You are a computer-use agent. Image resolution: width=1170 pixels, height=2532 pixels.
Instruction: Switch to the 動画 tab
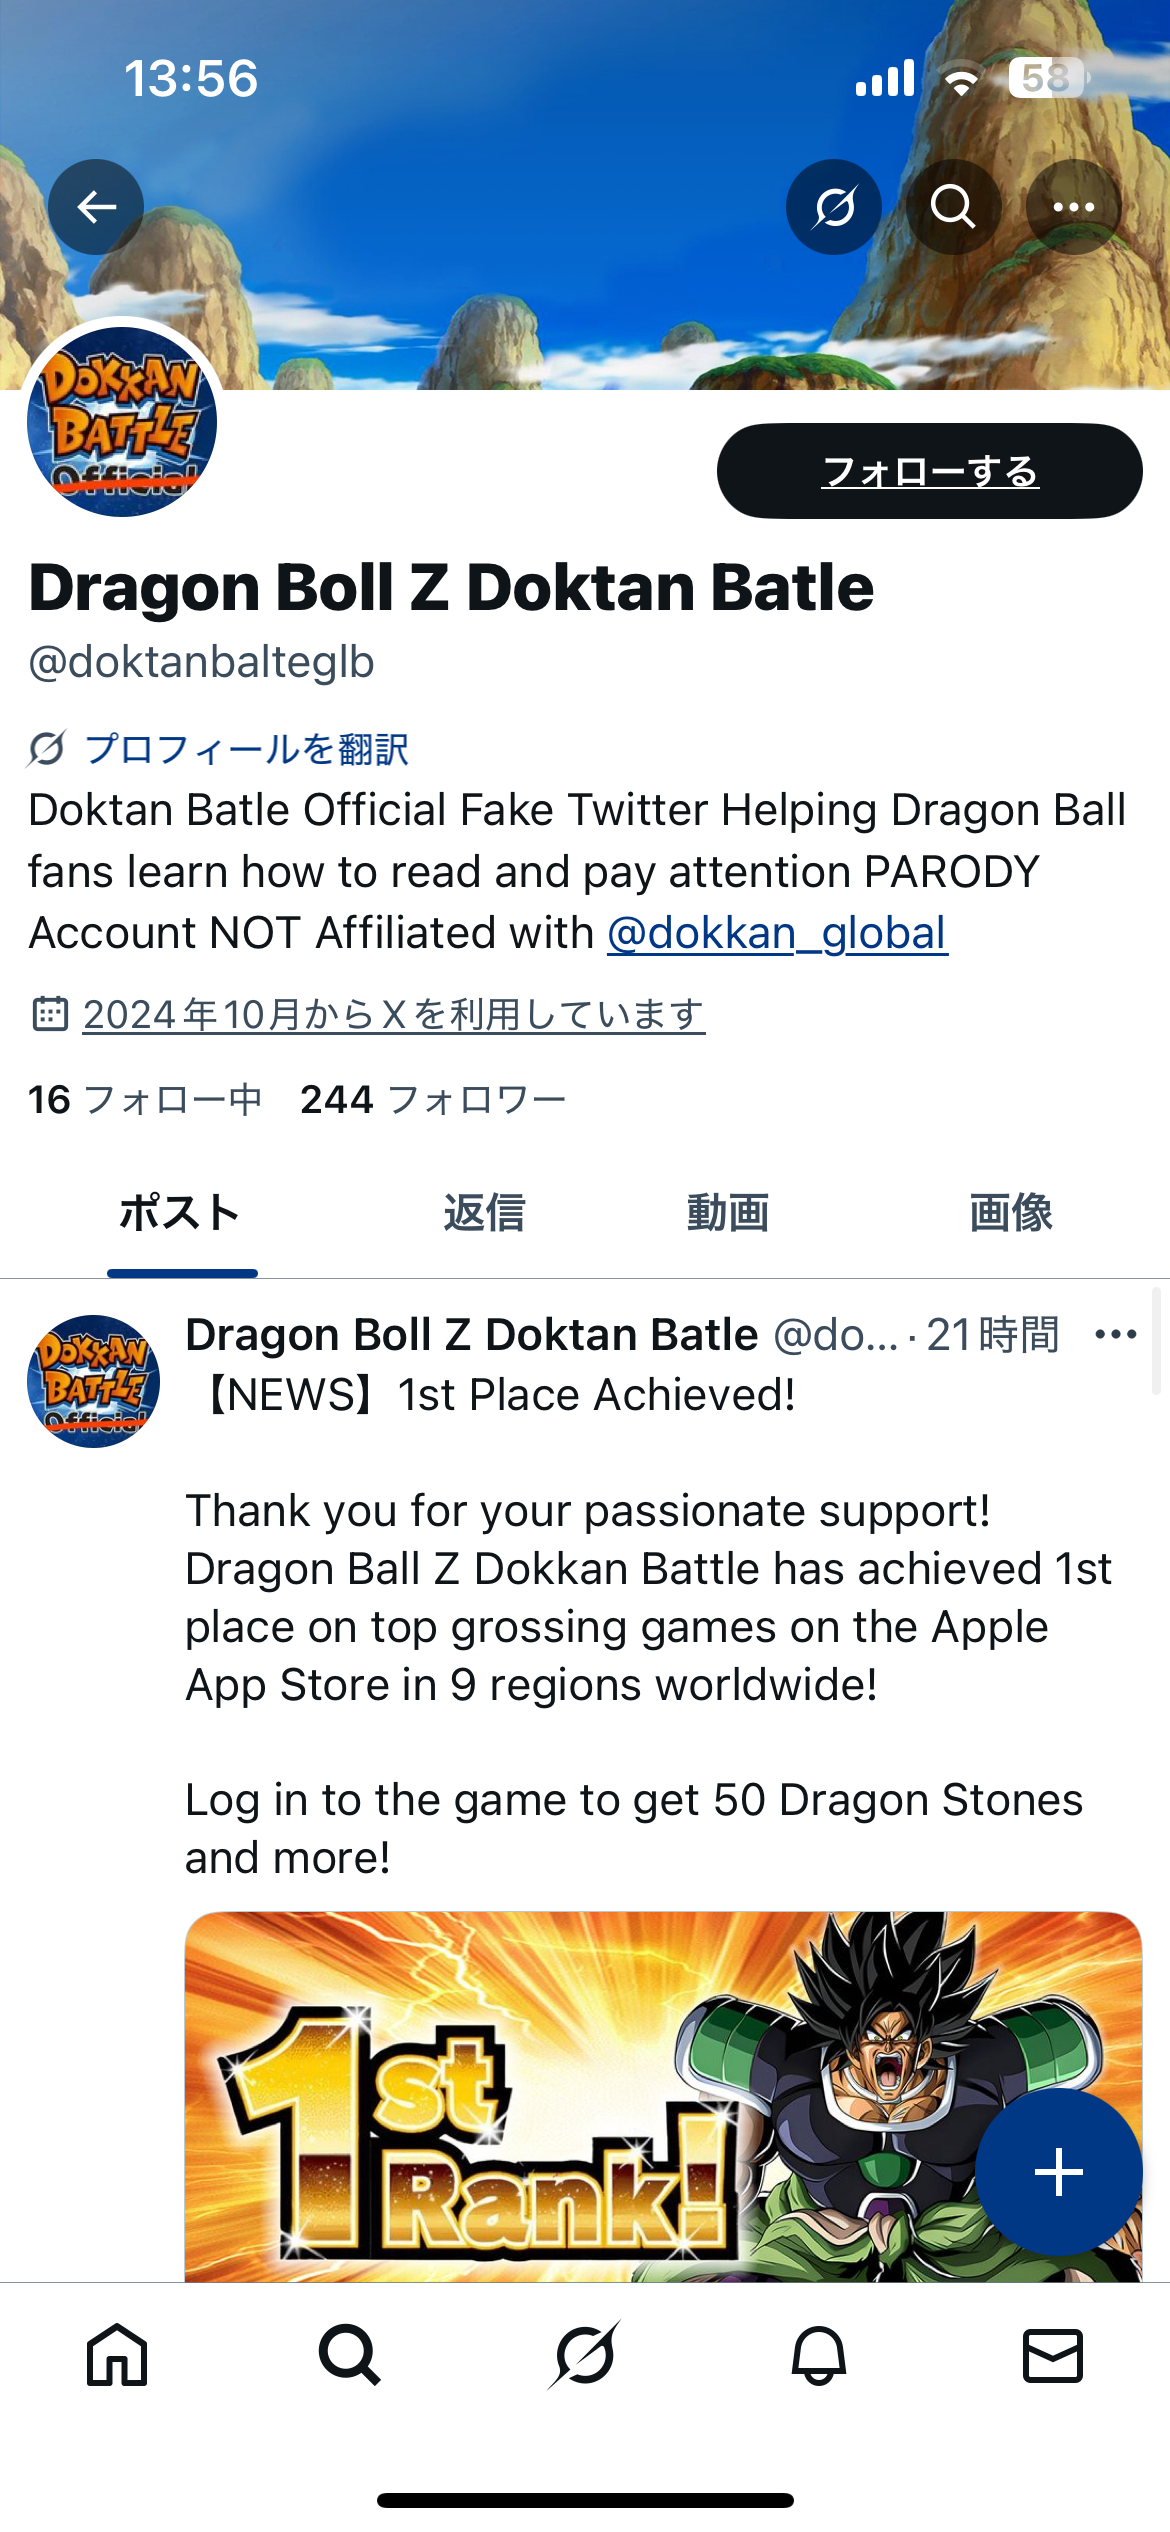[728, 1213]
